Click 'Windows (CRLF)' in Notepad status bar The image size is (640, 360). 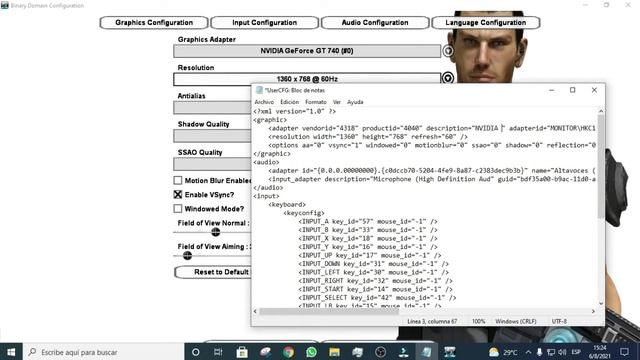point(516,322)
